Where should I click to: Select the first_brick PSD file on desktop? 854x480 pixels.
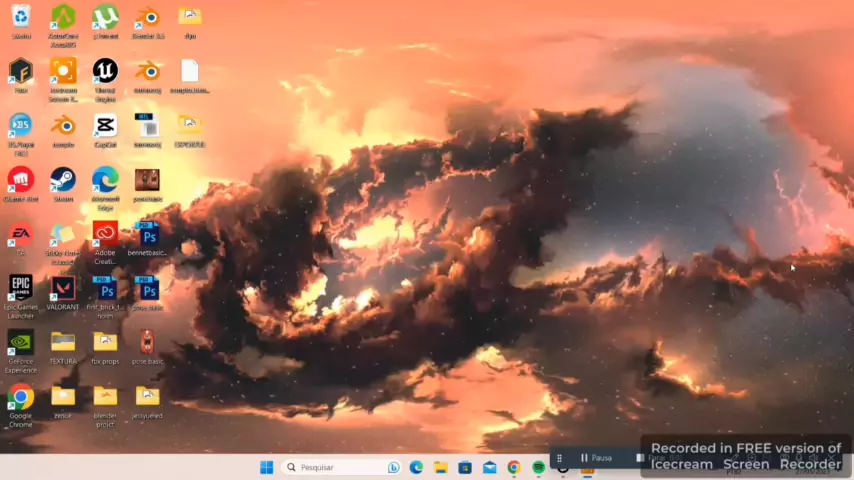[x=105, y=297]
